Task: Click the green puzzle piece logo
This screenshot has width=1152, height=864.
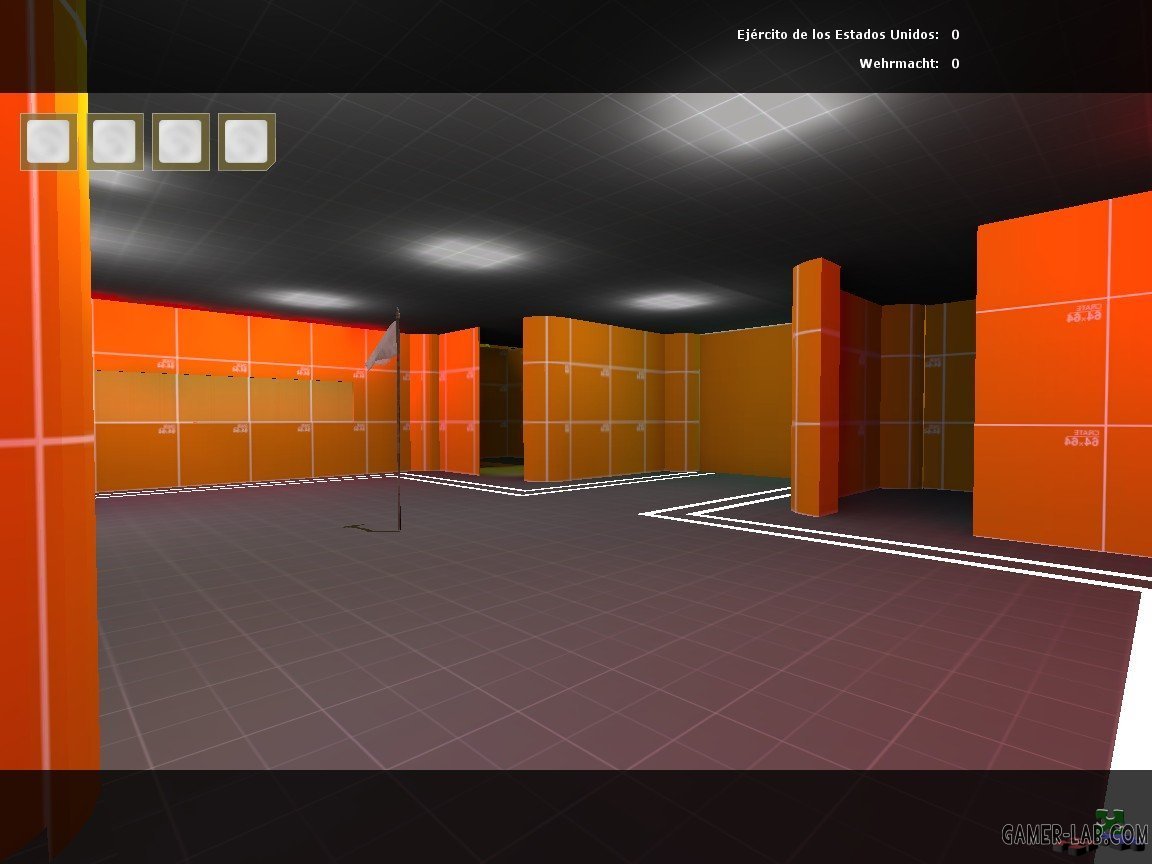Action: [x=1107, y=821]
